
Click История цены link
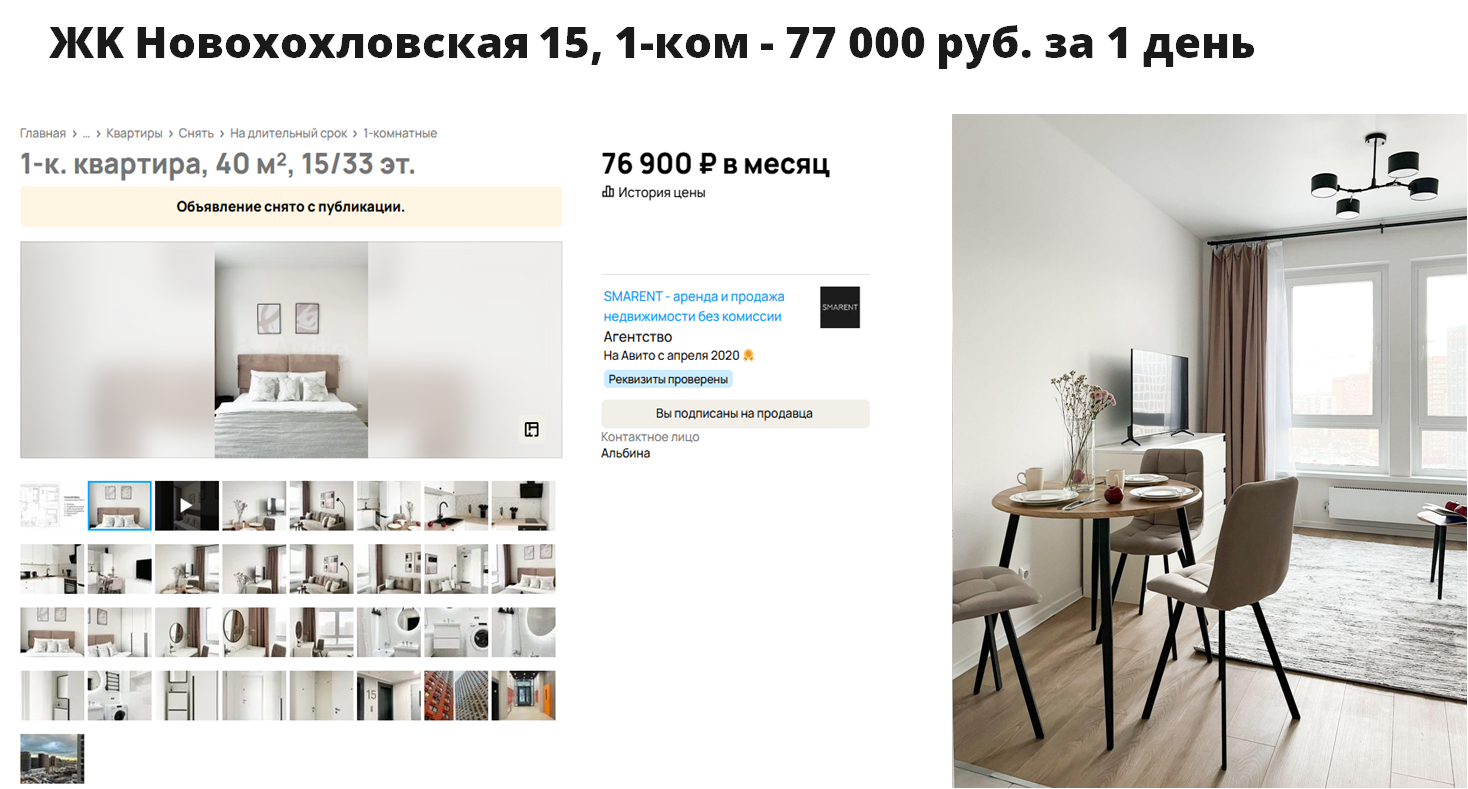[661, 192]
